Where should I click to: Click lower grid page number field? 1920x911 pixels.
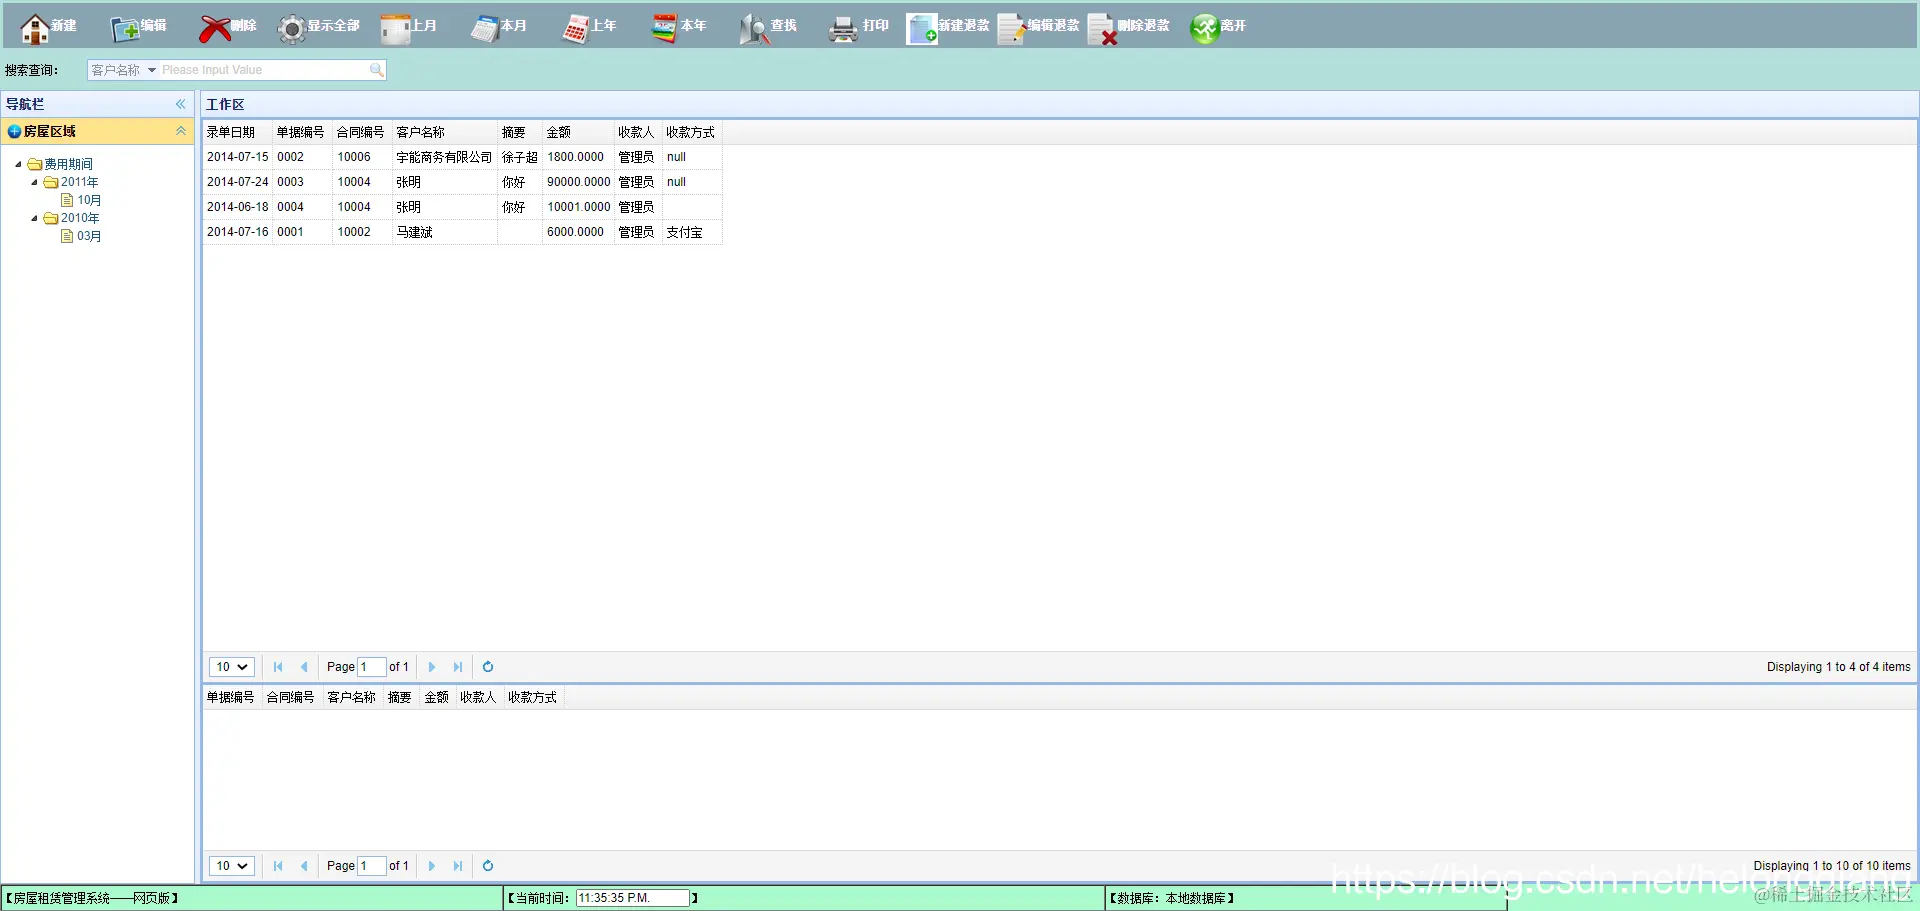pyautogui.click(x=372, y=866)
